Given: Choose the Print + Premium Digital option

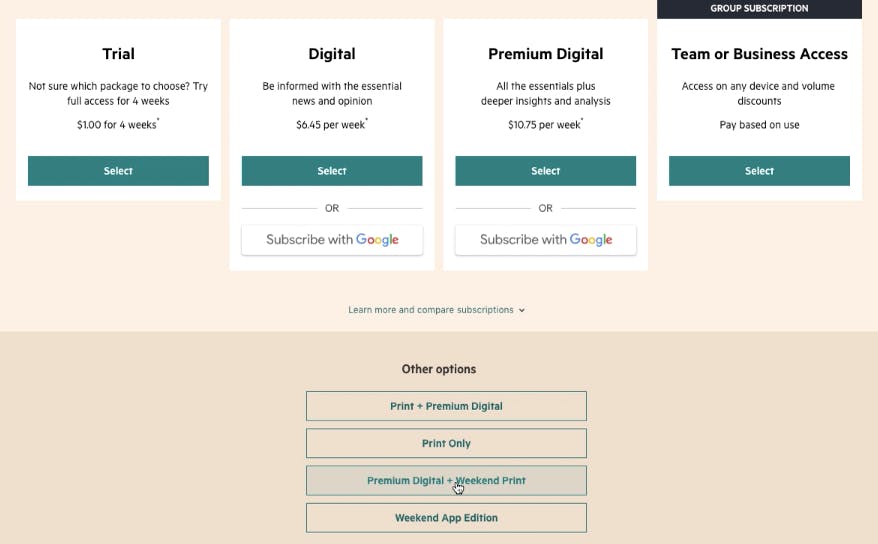Looking at the screenshot, I should click(446, 406).
